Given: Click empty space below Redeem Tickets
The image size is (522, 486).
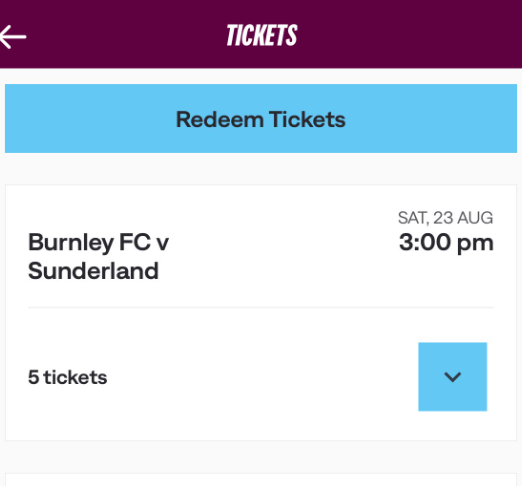Looking at the screenshot, I should coord(261,169).
